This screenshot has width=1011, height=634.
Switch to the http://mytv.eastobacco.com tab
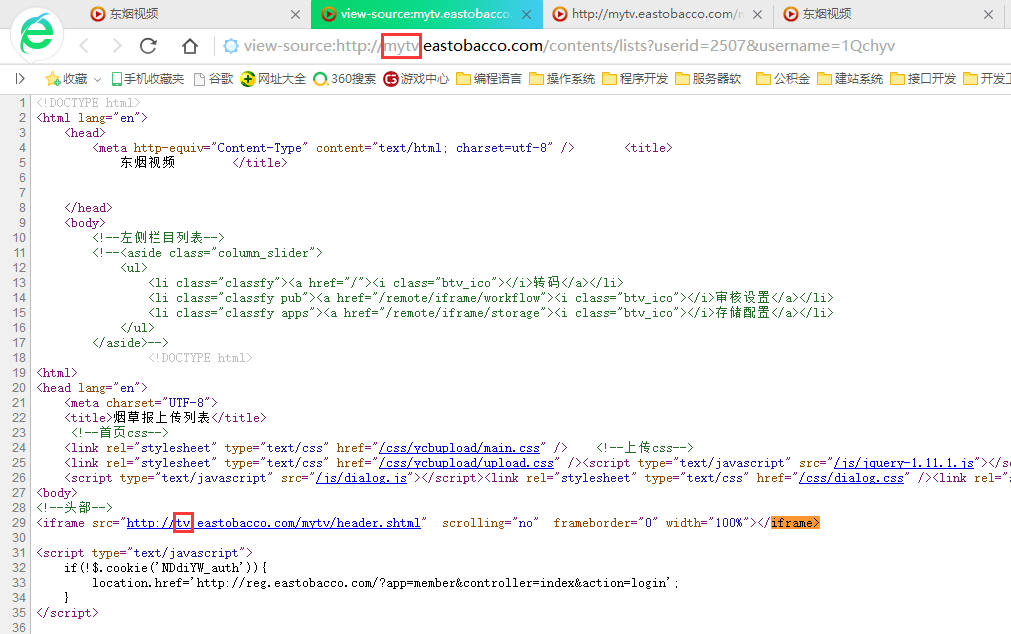(650, 14)
